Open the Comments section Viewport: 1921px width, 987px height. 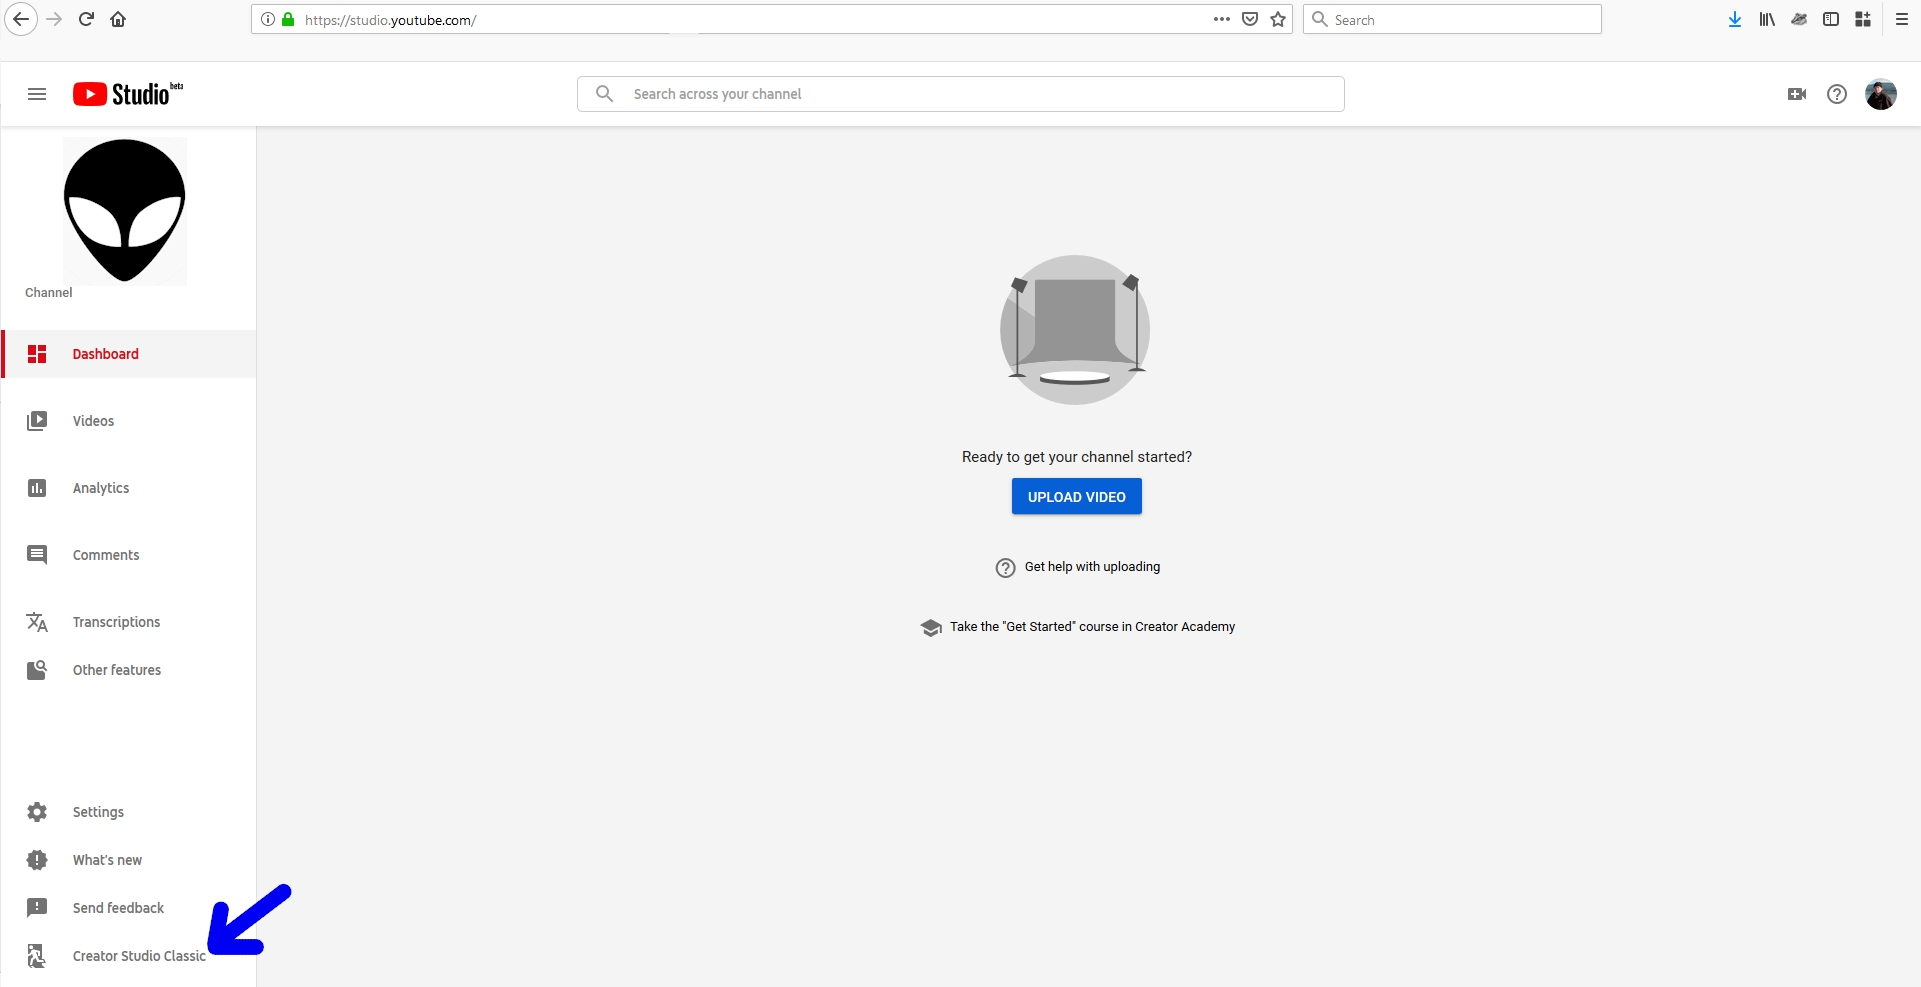(105, 555)
